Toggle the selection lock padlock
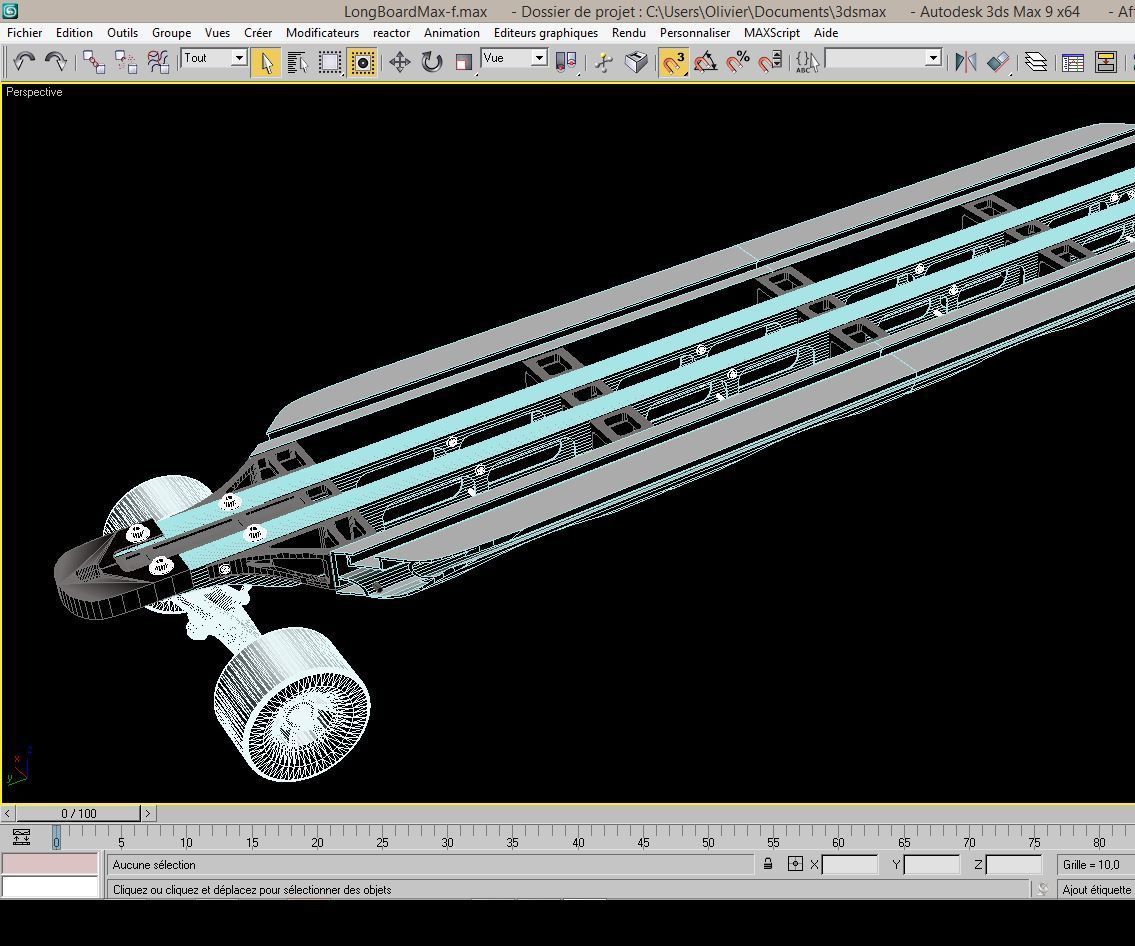Image resolution: width=1135 pixels, height=946 pixels. click(x=768, y=864)
